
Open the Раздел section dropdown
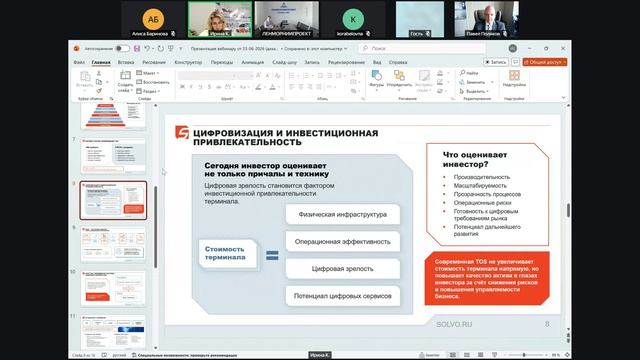point(149,91)
